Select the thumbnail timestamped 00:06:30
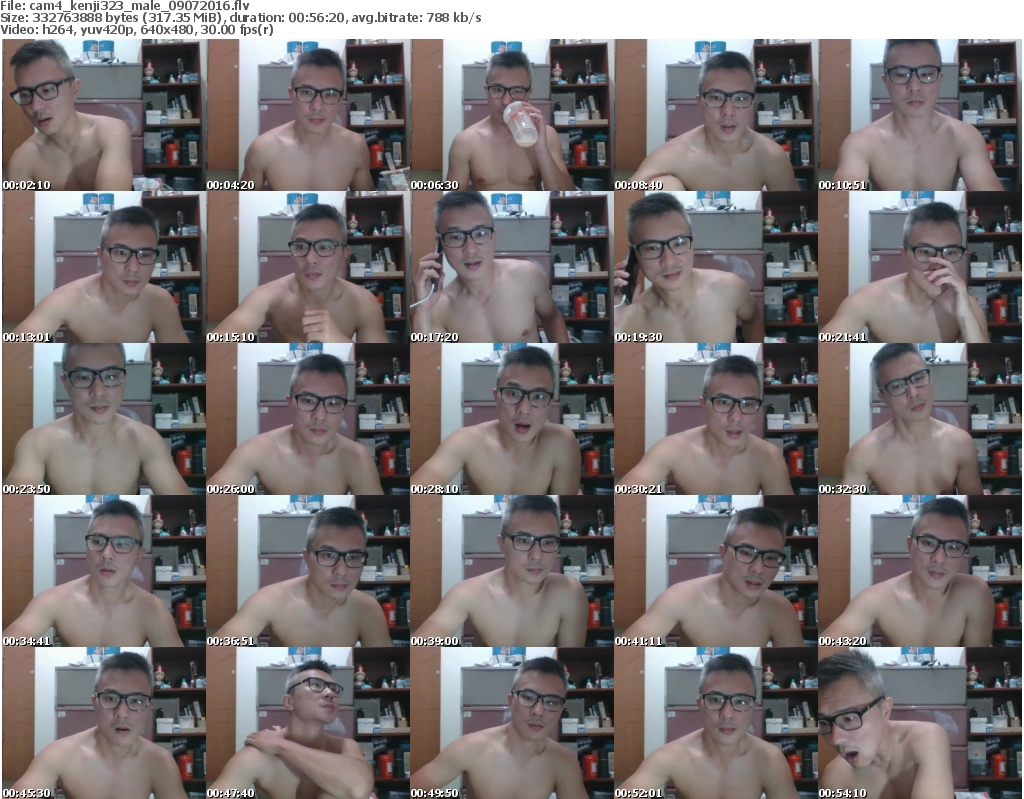 coord(512,115)
